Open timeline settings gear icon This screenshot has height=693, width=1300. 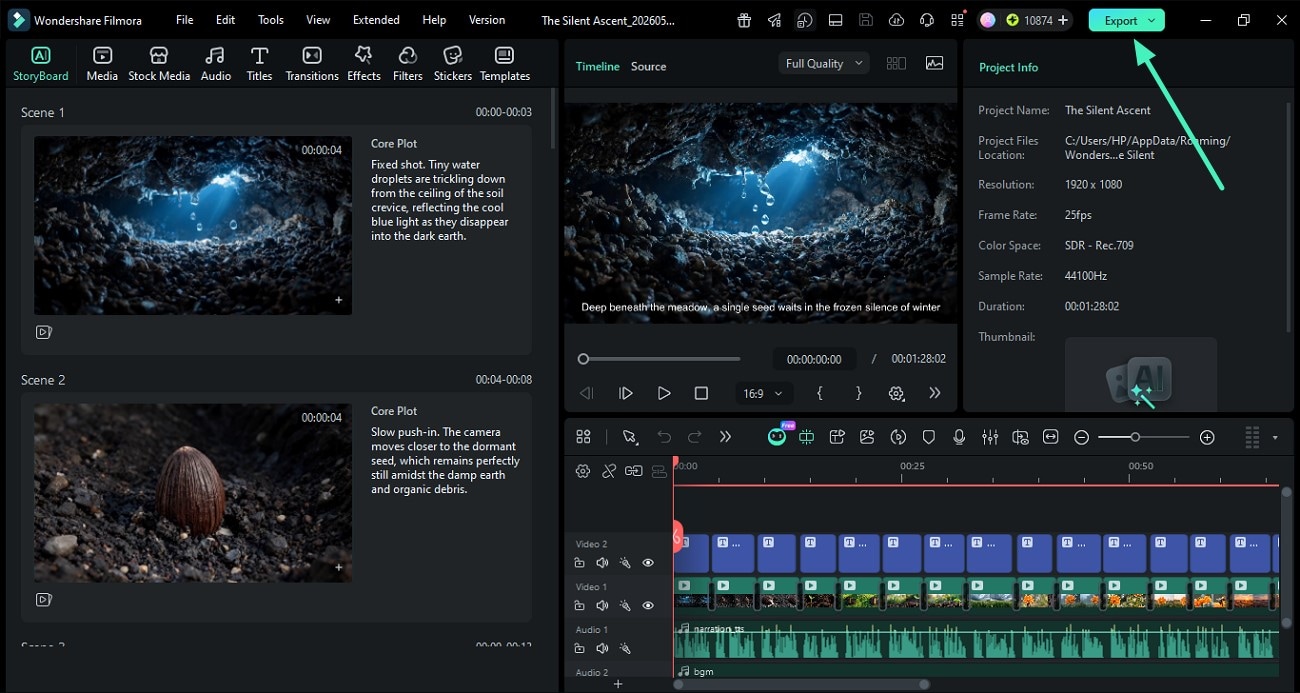(x=583, y=471)
